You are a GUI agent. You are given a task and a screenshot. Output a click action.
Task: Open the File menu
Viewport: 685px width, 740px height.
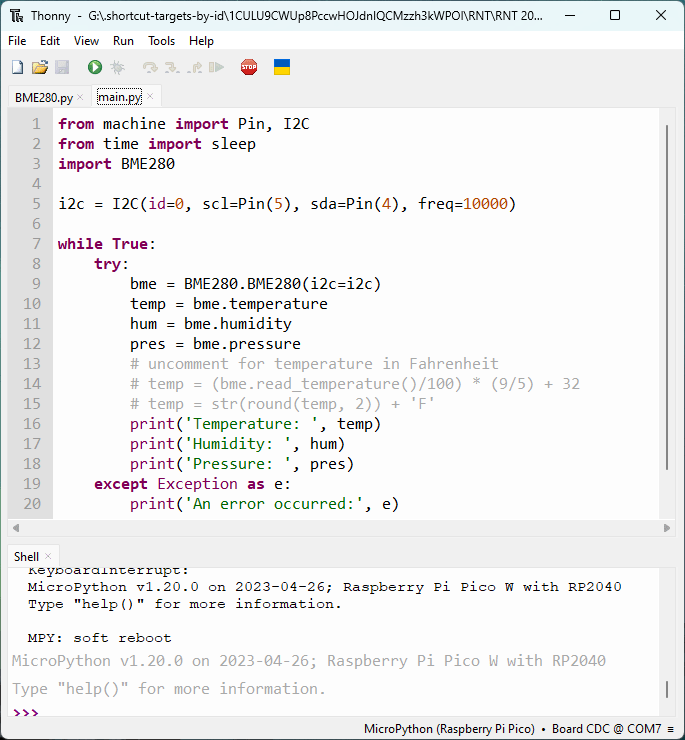point(17,41)
